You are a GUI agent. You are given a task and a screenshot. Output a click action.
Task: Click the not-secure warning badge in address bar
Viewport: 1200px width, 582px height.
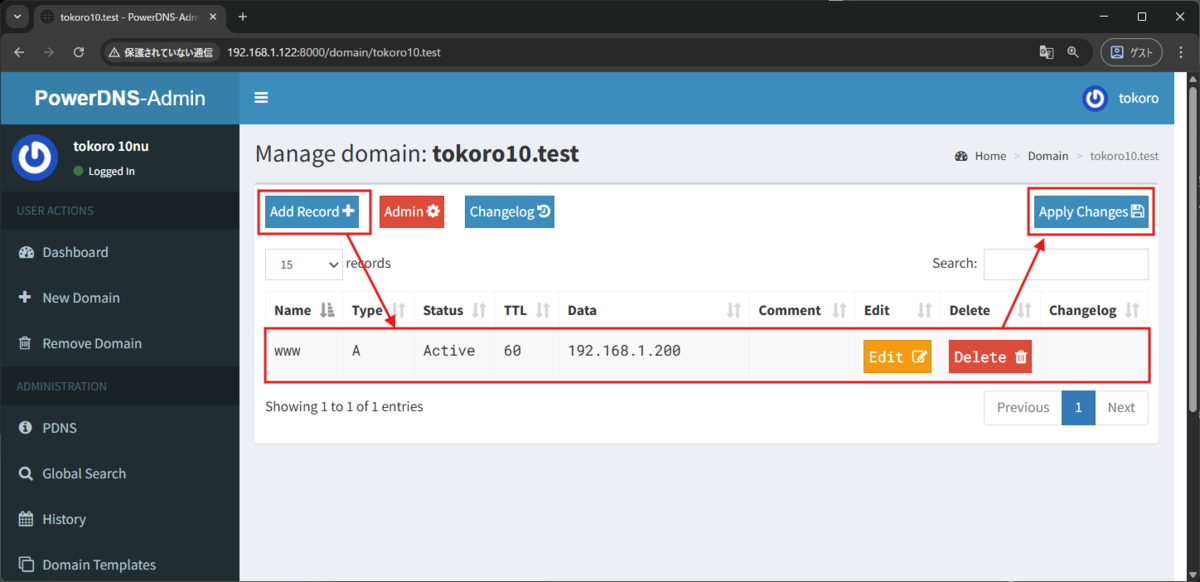tap(161, 52)
